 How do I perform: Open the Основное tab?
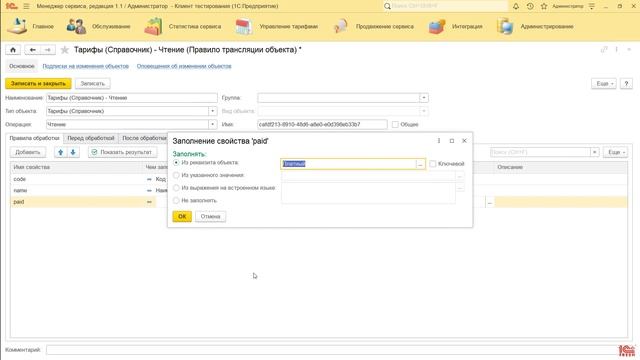(22, 66)
